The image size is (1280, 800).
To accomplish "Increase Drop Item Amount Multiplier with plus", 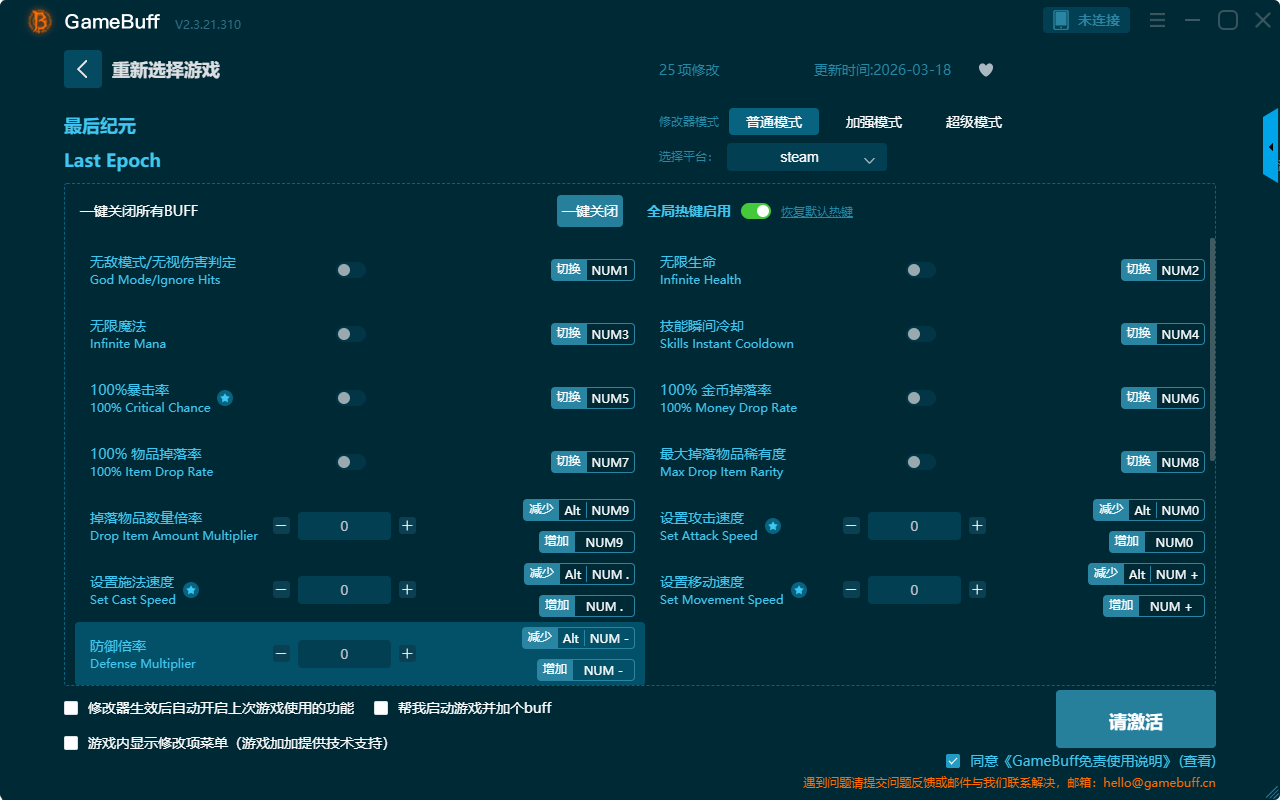I will click(x=407, y=526).
